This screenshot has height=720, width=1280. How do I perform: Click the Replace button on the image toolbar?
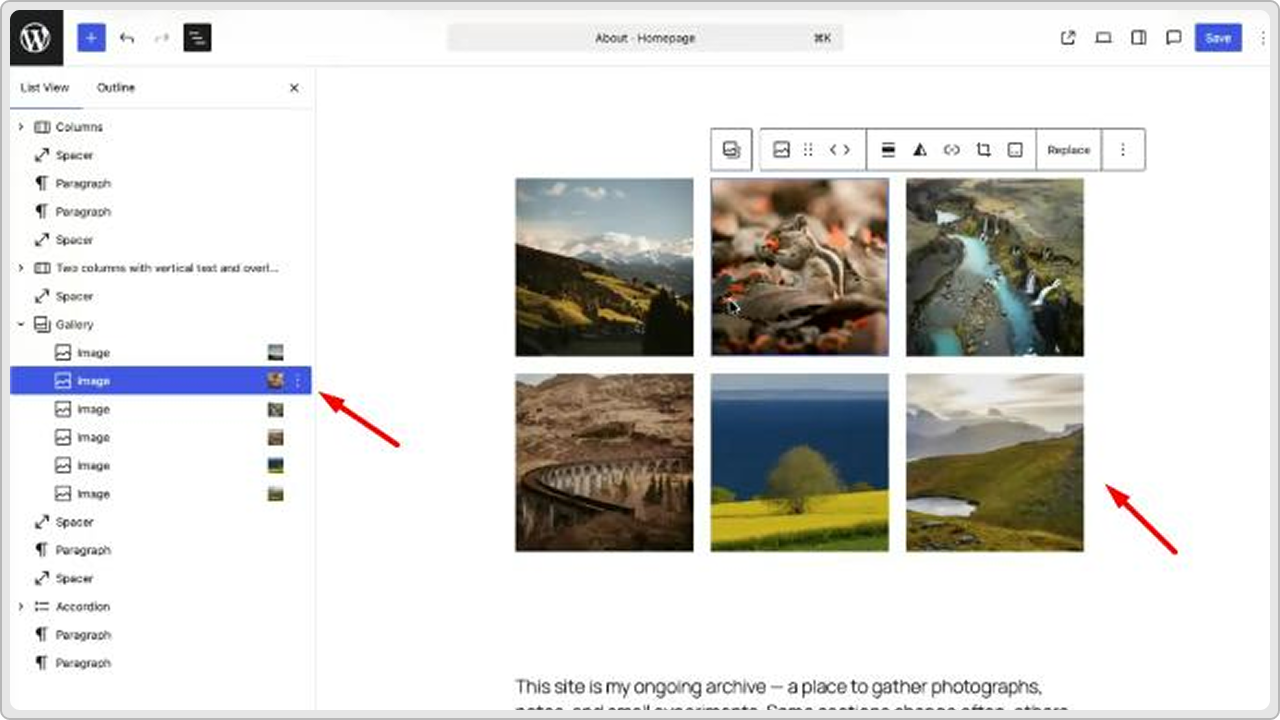[x=1068, y=149]
